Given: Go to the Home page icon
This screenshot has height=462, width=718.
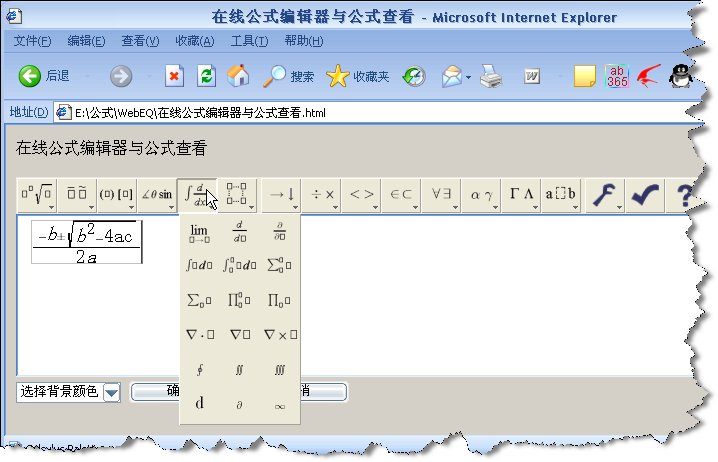Looking at the screenshot, I should [x=238, y=76].
